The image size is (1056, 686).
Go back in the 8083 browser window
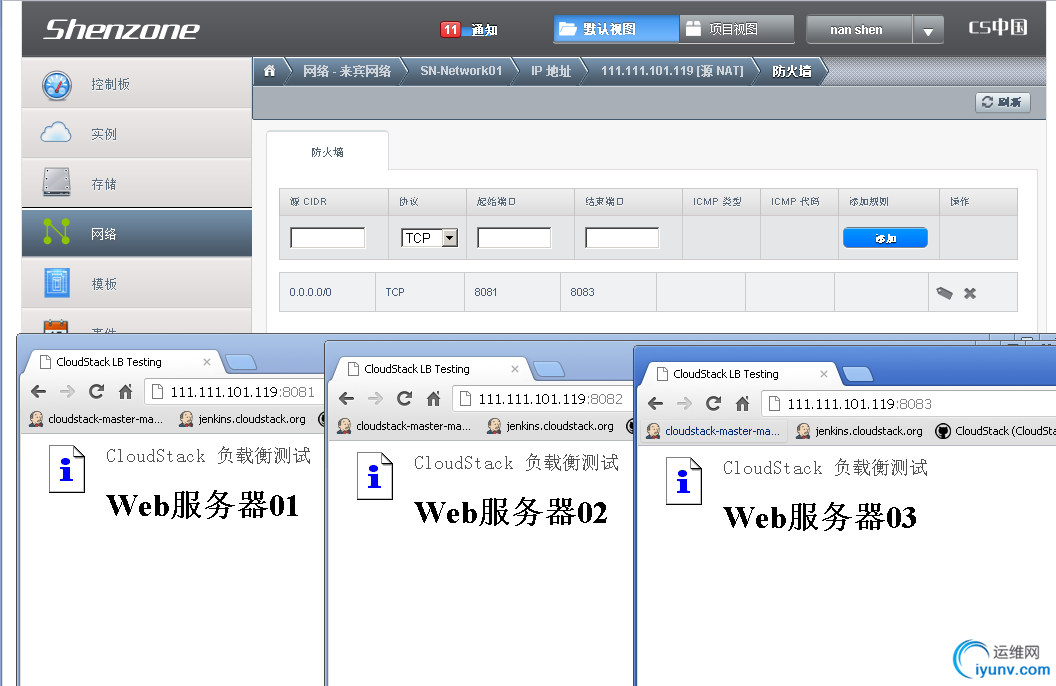[655, 403]
